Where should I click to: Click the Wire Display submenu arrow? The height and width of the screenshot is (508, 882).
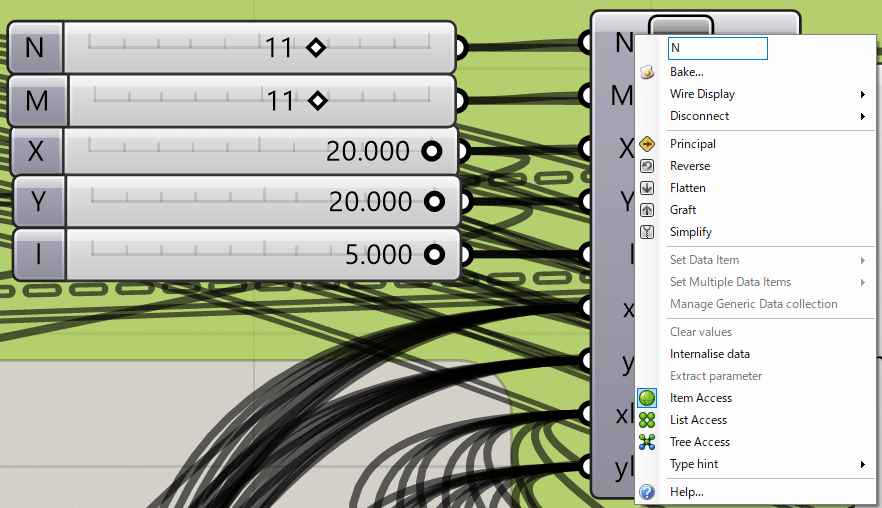click(862, 95)
